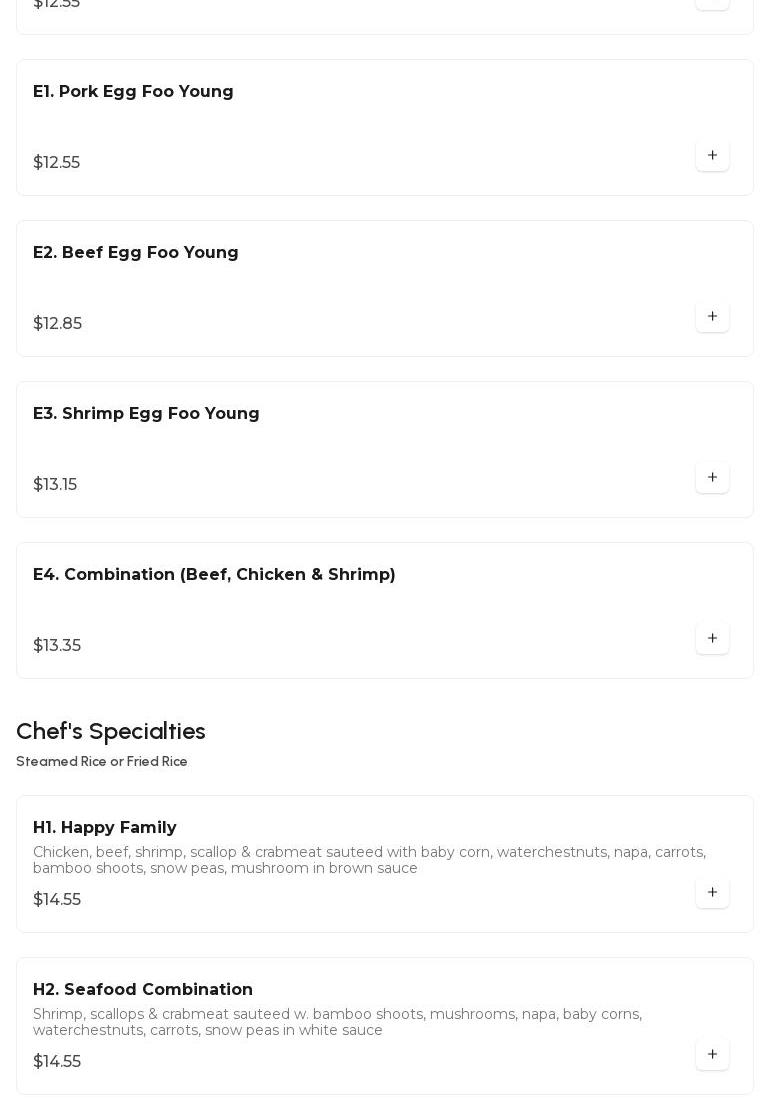Click plus icon for Seafood Combination
This screenshot has width=770, height=1098.
pyautogui.click(x=712, y=1054)
